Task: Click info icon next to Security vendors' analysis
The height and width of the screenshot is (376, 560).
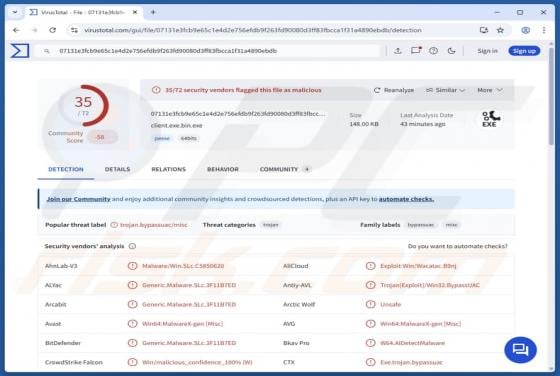Action: coord(132,246)
